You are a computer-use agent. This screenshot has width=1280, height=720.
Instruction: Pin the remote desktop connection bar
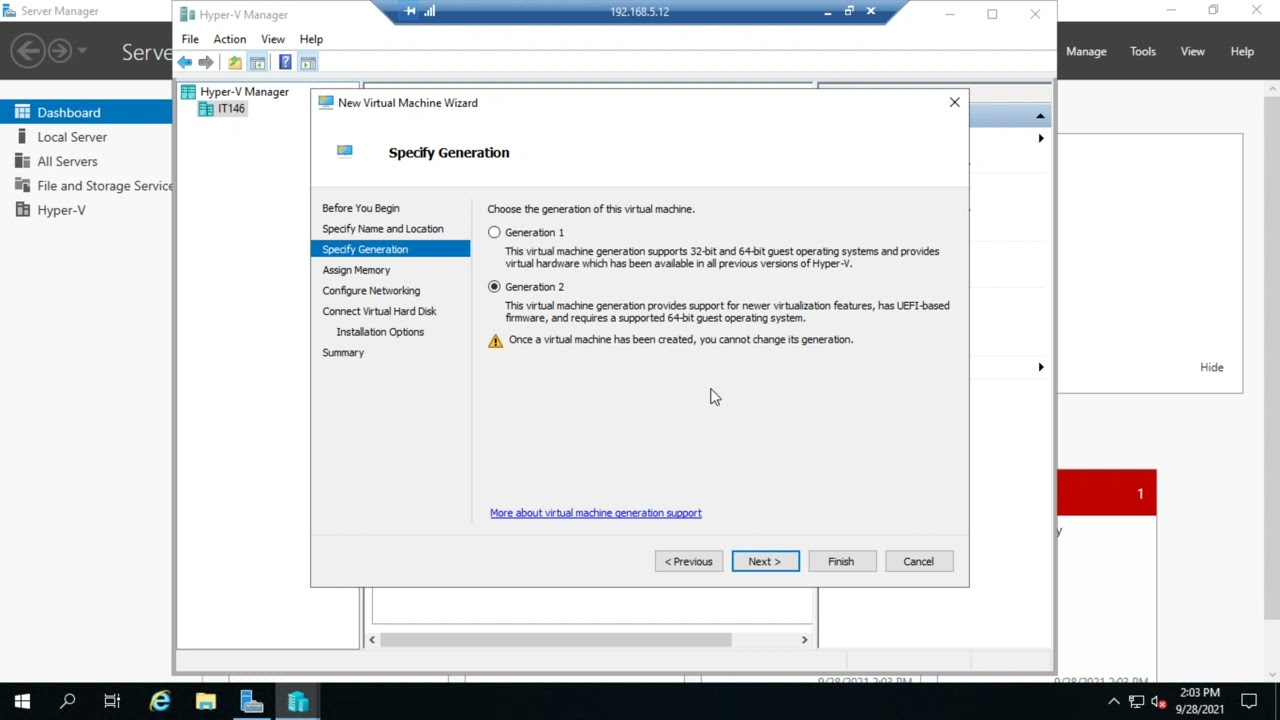pos(410,12)
